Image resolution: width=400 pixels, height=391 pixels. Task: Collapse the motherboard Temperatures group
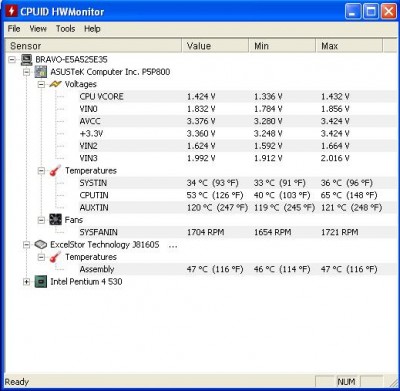click(x=41, y=171)
